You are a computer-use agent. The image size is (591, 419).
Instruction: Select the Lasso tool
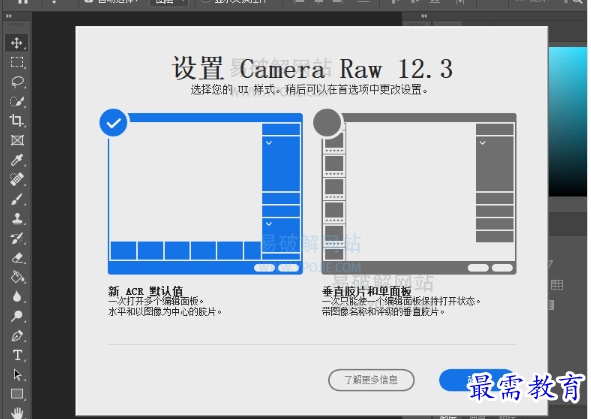point(17,82)
